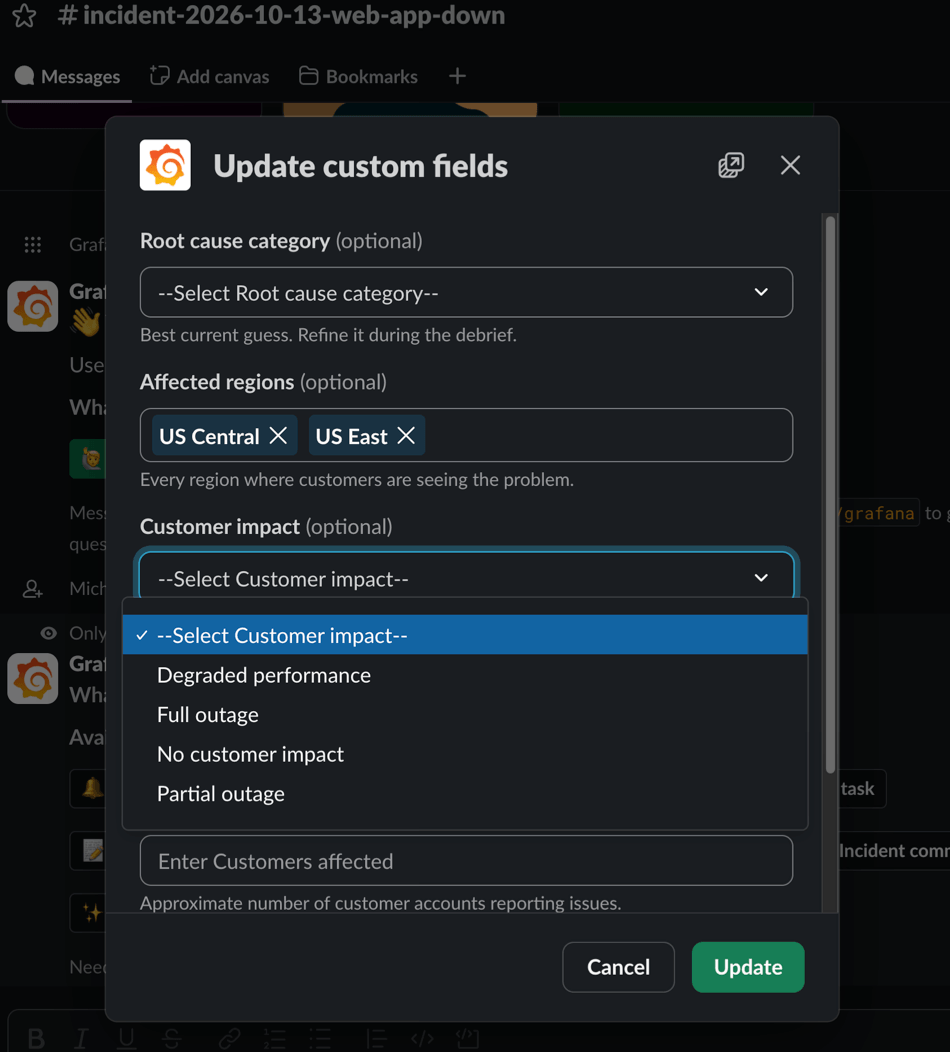This screenshot has width=950, height=1052.
Task: Collapse the Customer impact dropdown
Action: pyautogui.click(x=466, y=578)
